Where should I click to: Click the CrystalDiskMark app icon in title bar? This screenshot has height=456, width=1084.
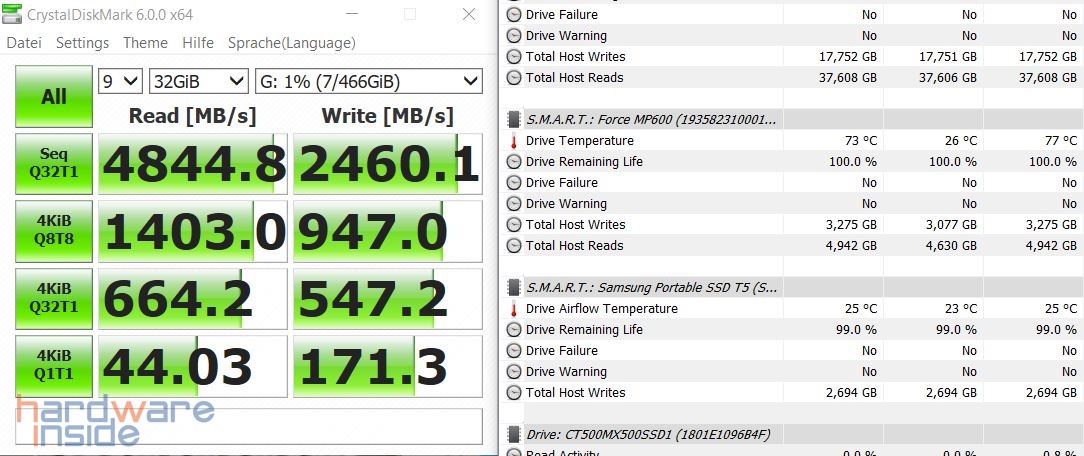click(13, 14)
